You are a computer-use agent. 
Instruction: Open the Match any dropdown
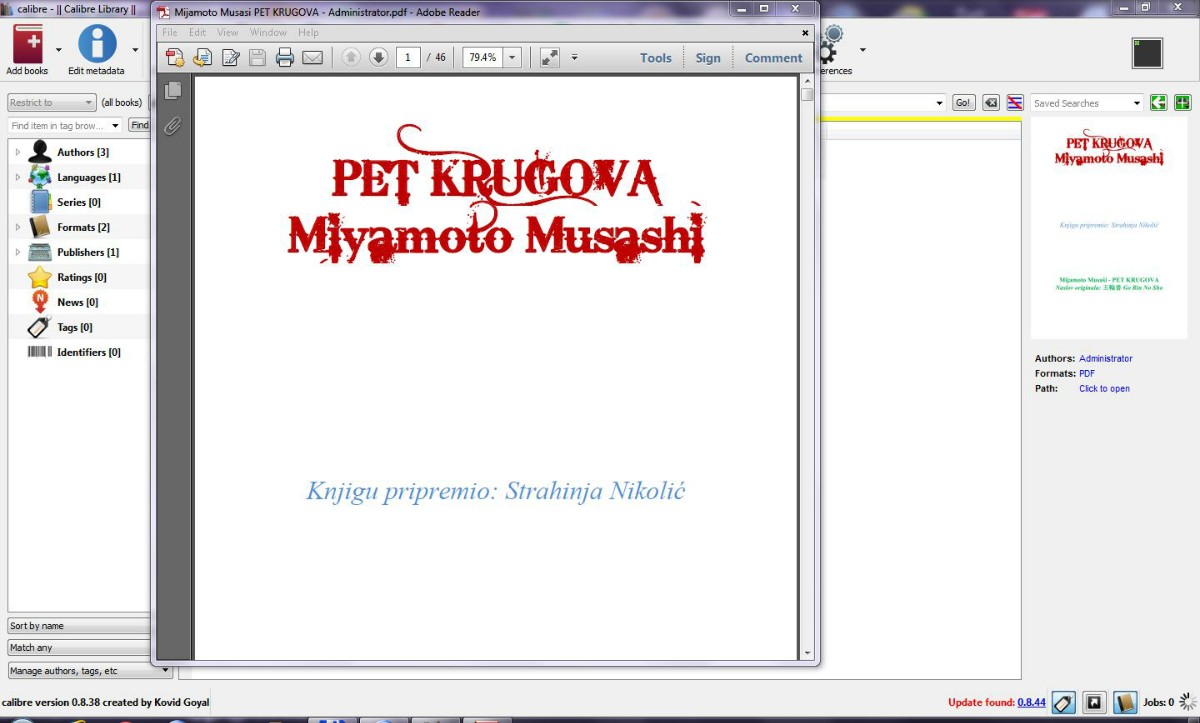80,647
